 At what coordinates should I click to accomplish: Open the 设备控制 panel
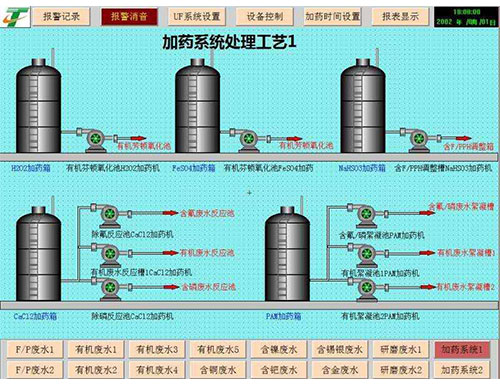click(x=265, y=16)
